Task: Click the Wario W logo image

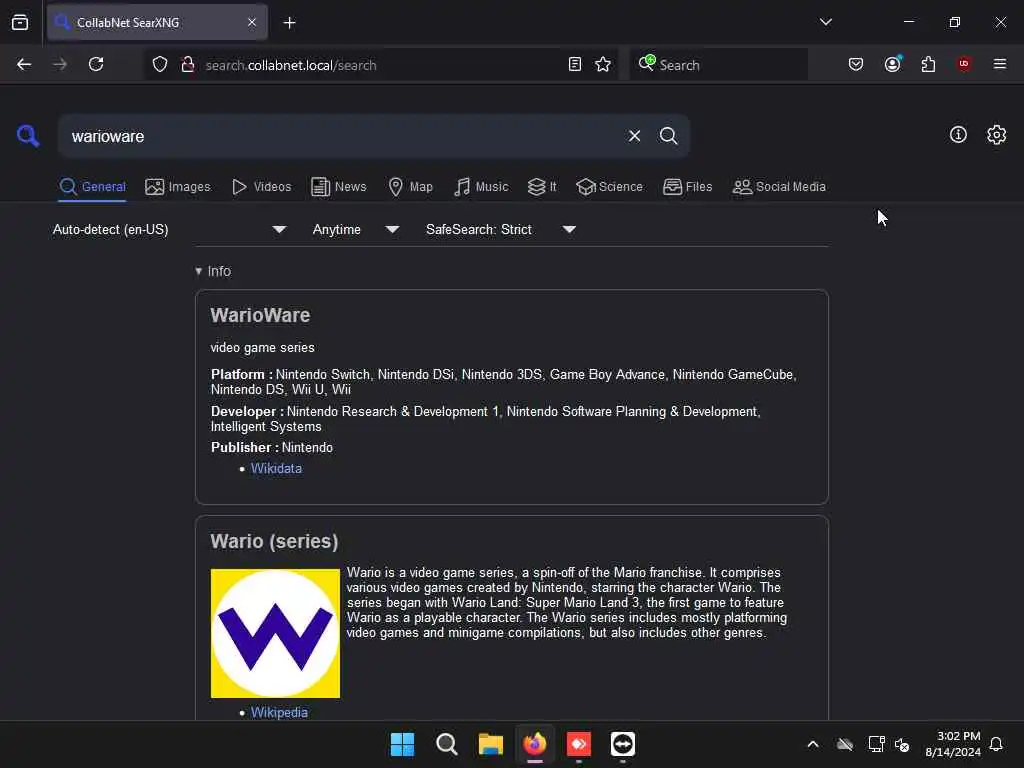Action: click(275, 633)
